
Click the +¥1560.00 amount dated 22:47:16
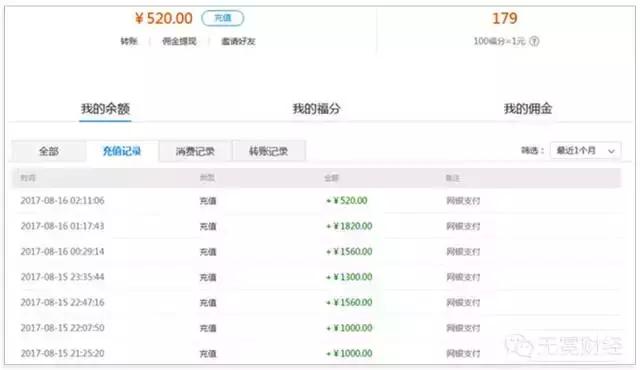coord(349,302)
